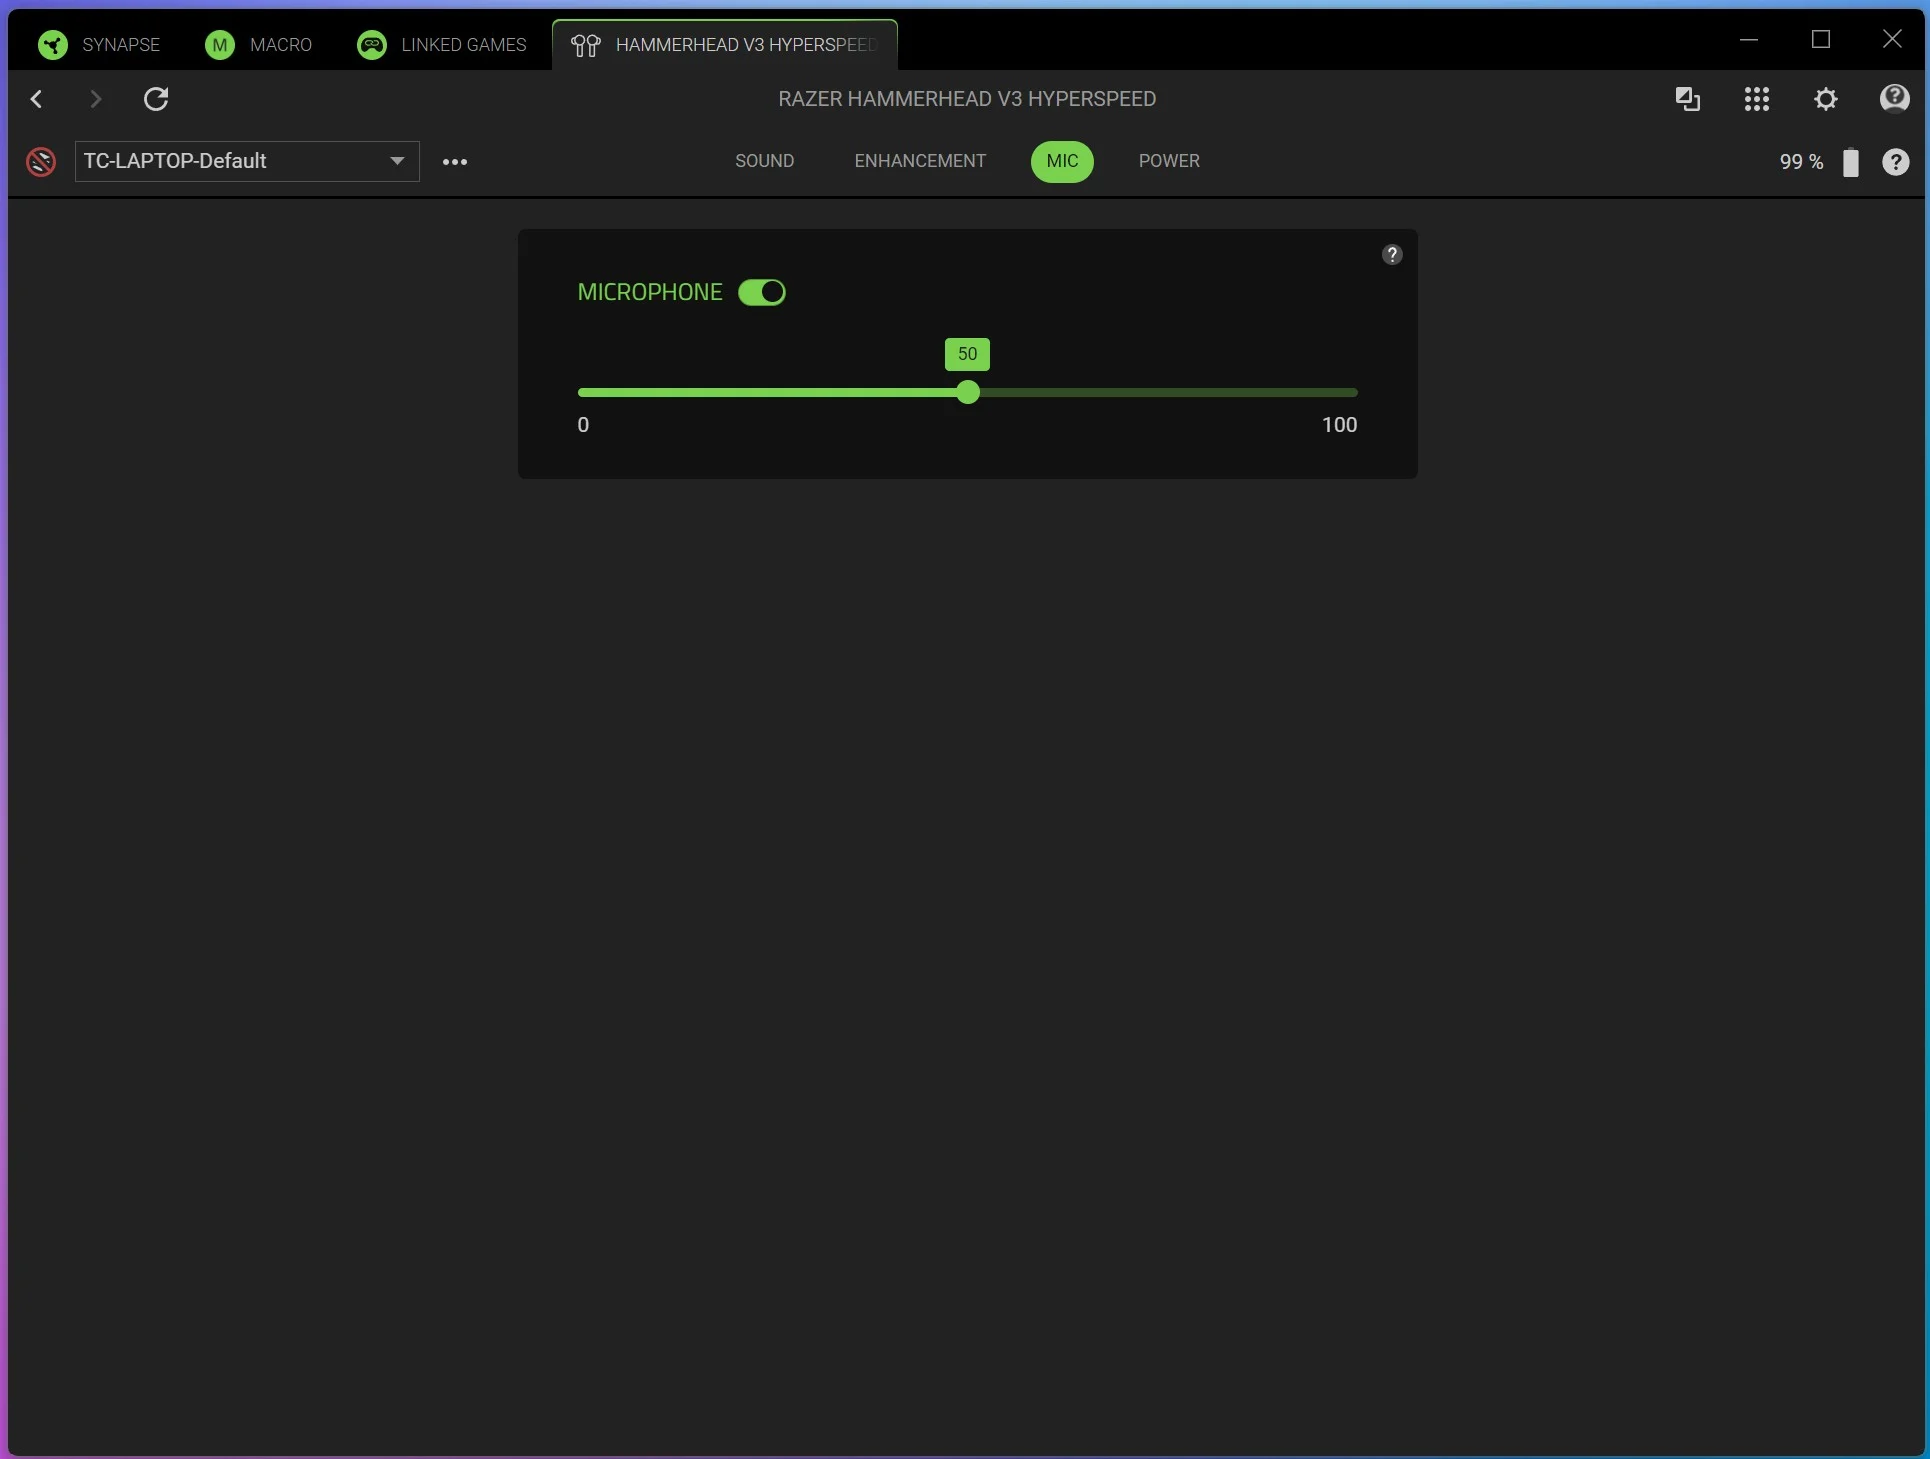Open the TC-LAPTOP-Default profile dropdown
Viewport: 1930px width, 1459px height.
pos(247,161)
